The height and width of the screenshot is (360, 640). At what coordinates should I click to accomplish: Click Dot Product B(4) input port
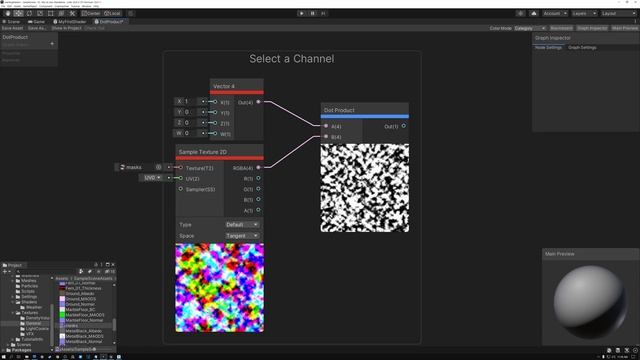(x=326, y=136)
